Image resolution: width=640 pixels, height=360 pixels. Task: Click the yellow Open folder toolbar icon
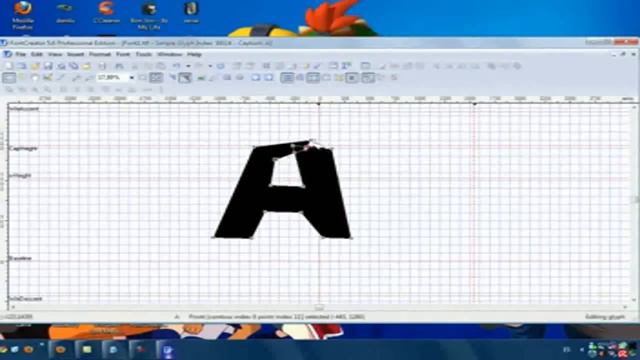[x=35, y=66]
